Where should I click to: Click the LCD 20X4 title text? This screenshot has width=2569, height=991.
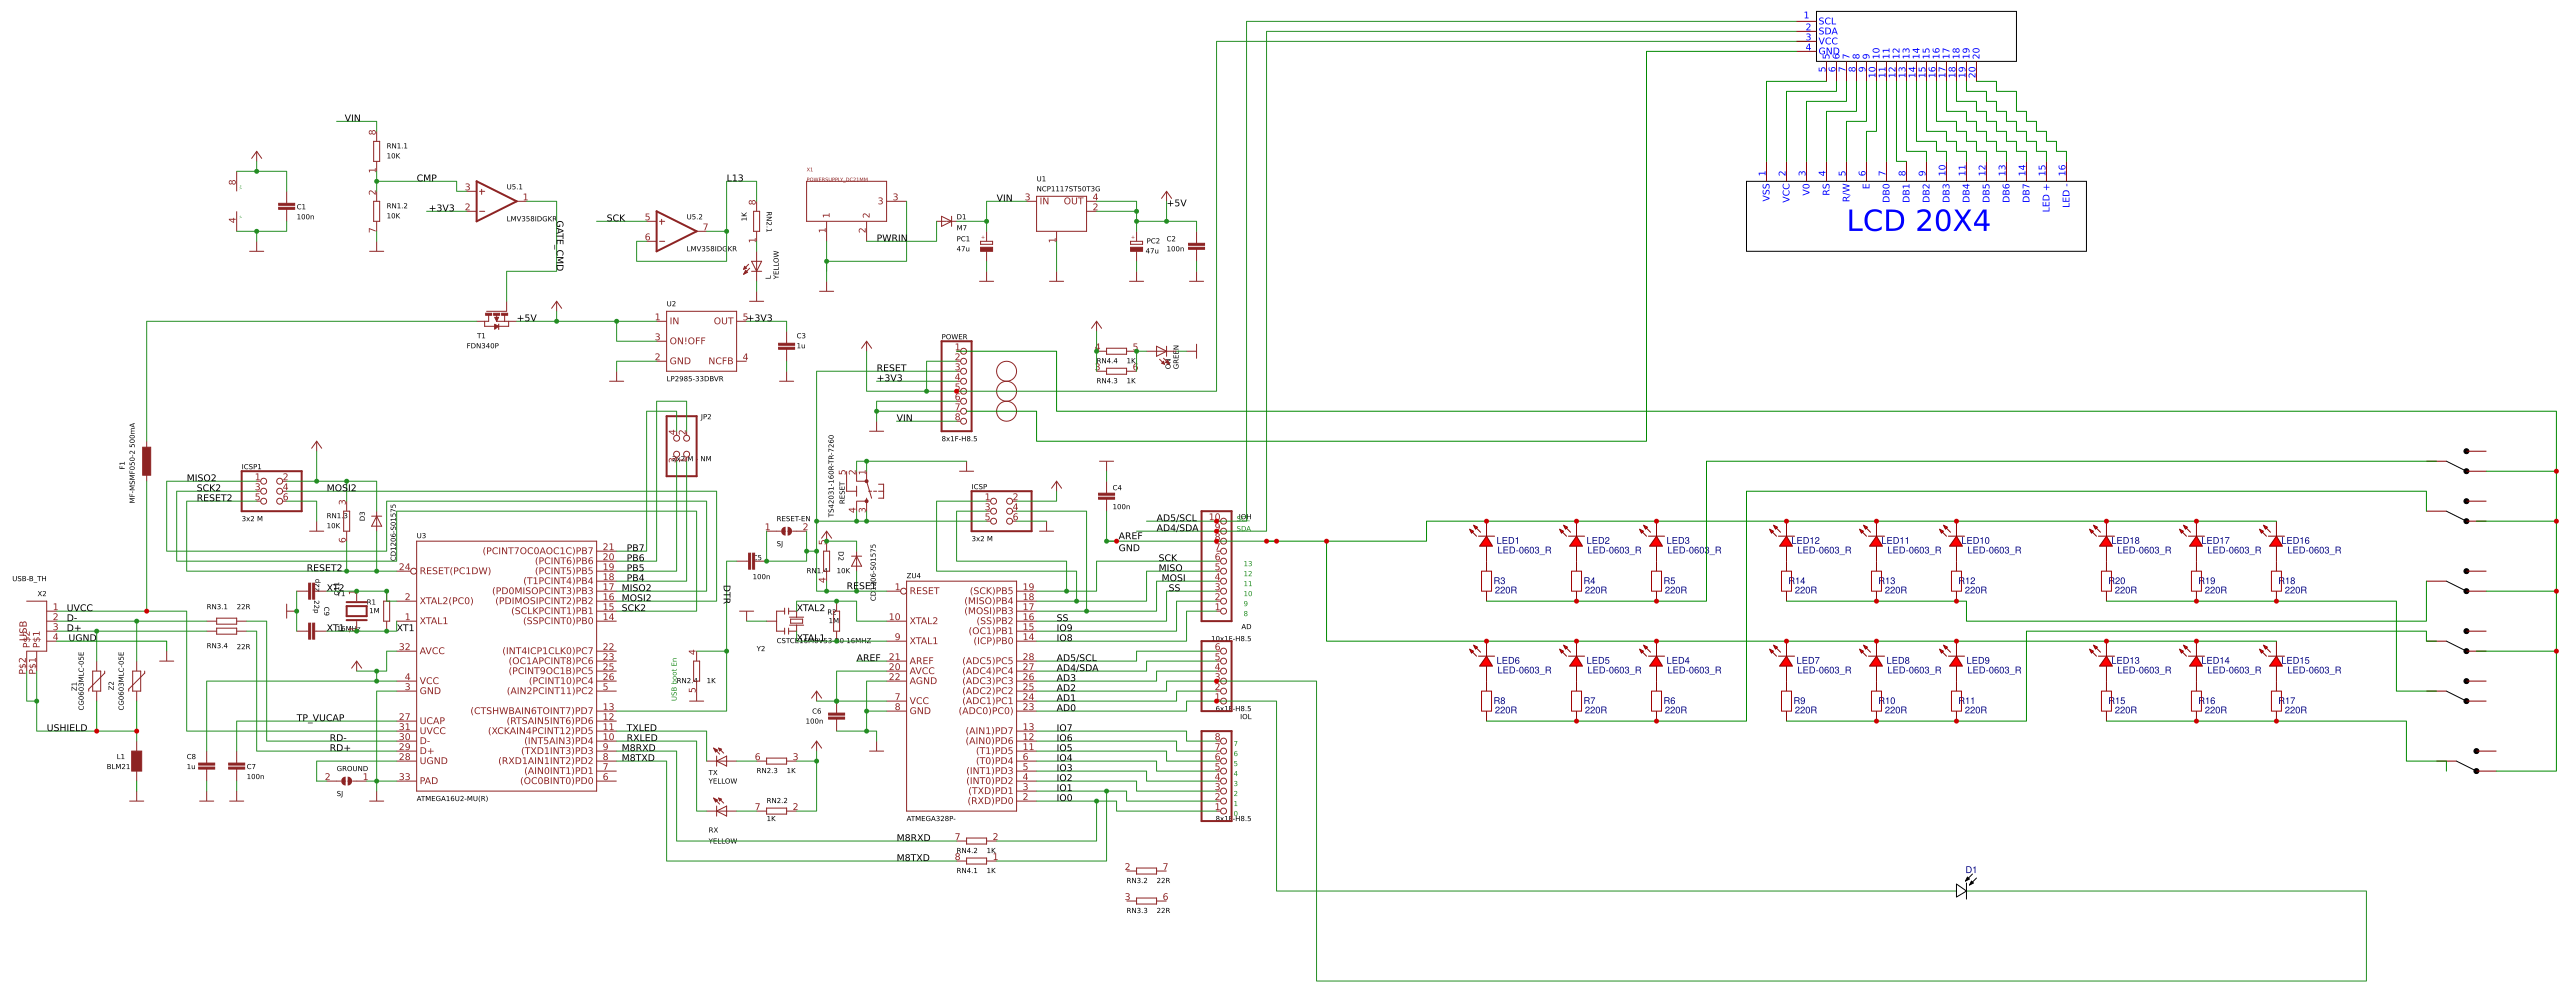[1917, 221]
